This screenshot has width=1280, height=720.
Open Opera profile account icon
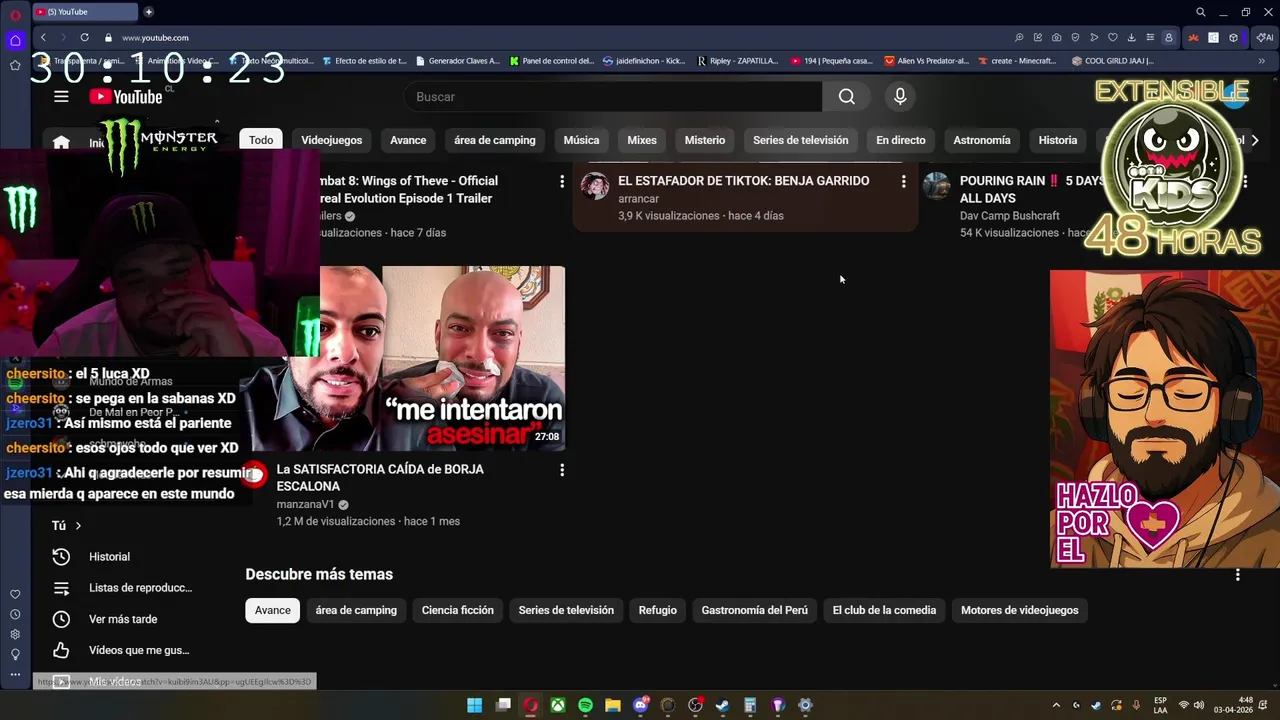[1168, 38]
